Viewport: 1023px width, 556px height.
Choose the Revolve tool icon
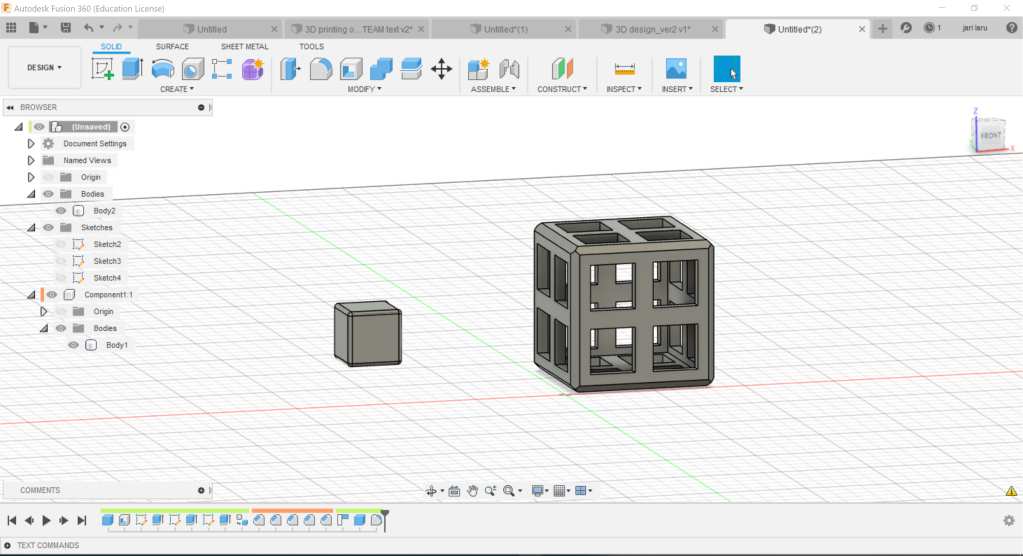(x=162, y=69)
